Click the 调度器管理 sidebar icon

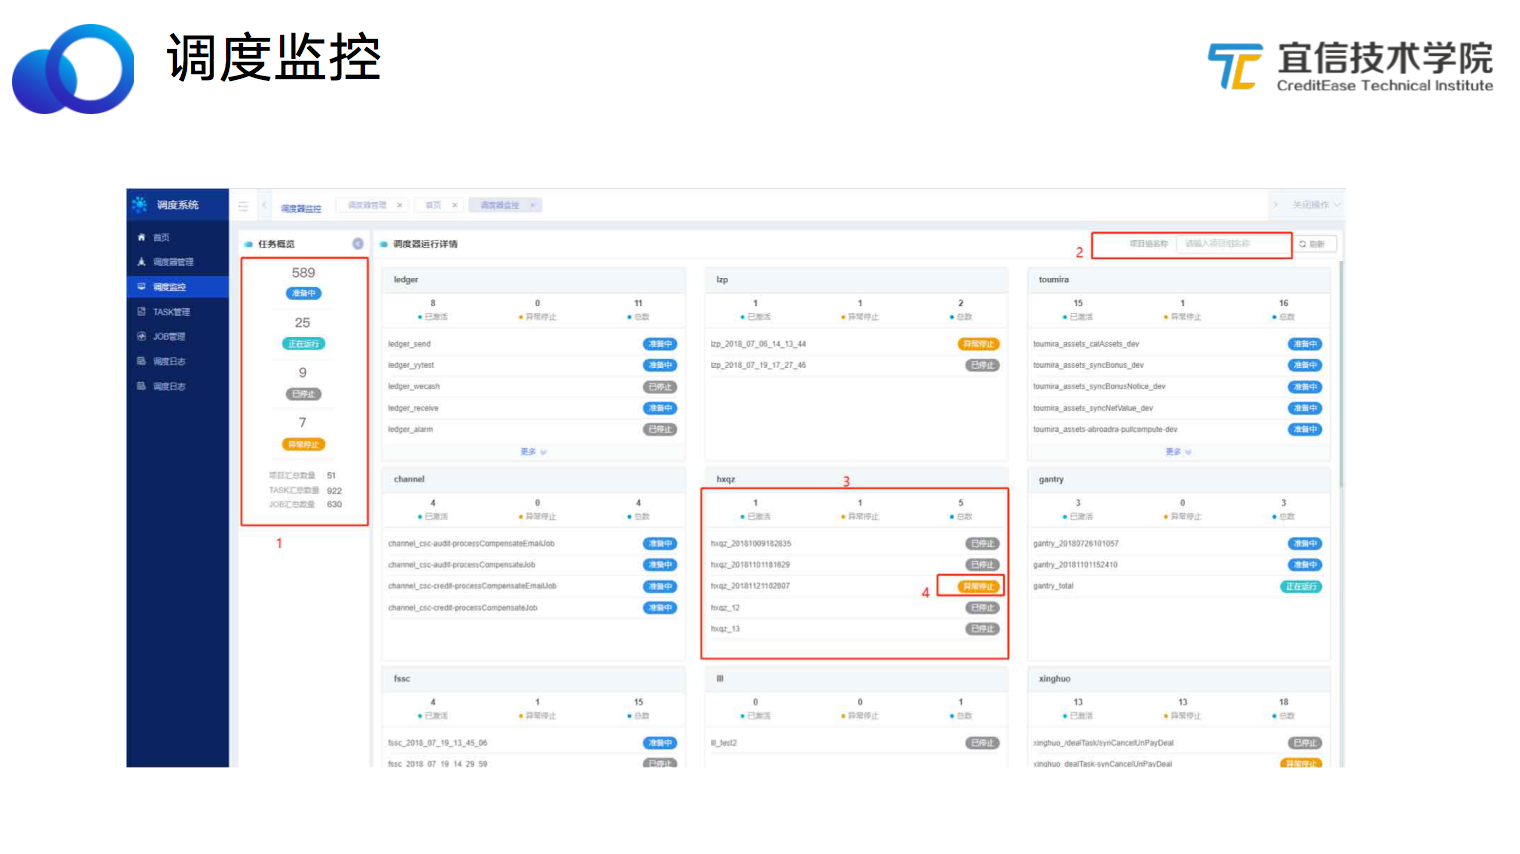tap(141, 262)
